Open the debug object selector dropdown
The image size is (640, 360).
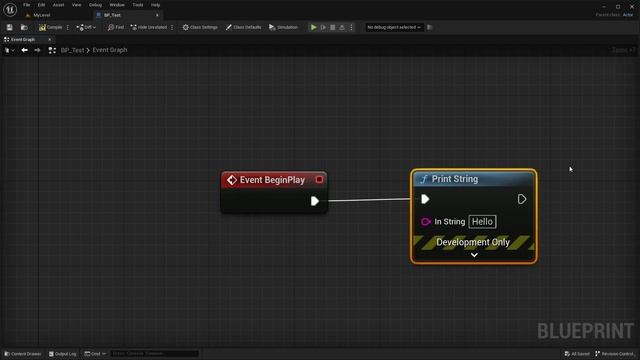point(393,27)
